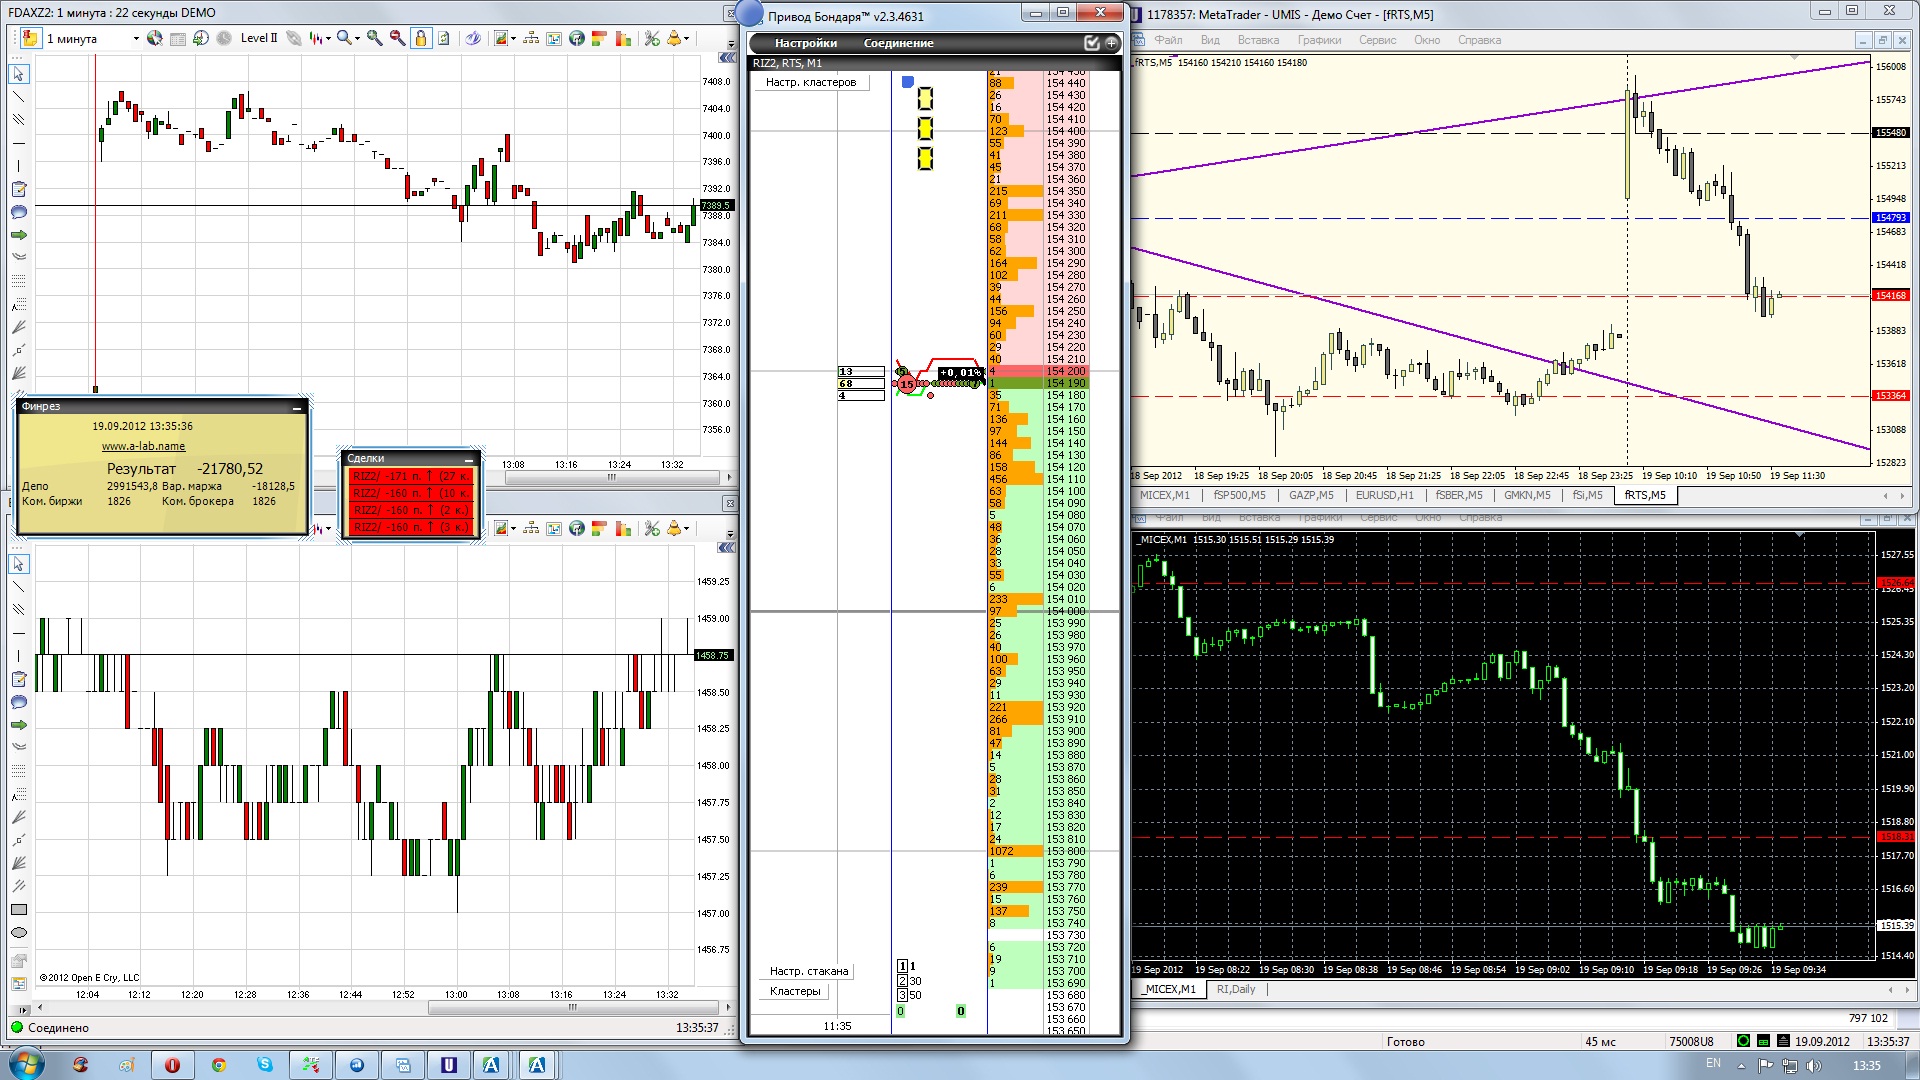
Task: Click the green headphones globe icon in the top chart toolbar
Action: click(x=577, y=38)
